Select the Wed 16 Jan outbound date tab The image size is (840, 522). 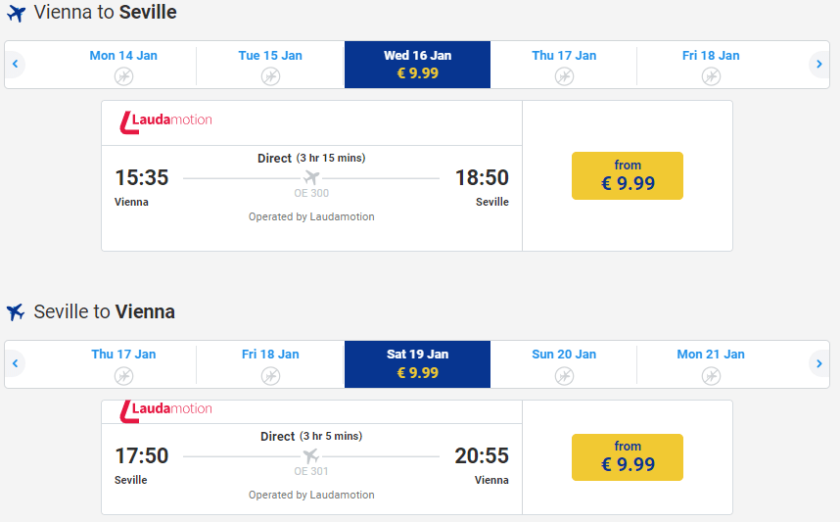[x=417, y=64]
